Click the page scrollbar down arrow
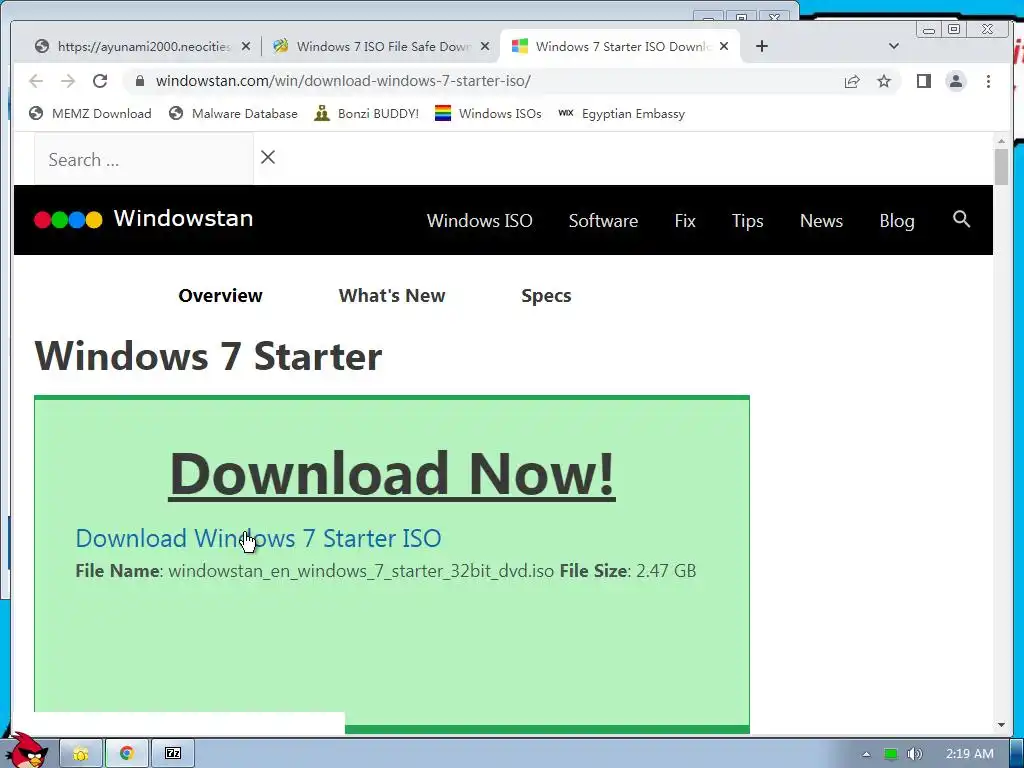Screen dimensions: 1024x768 point(1001,725)
